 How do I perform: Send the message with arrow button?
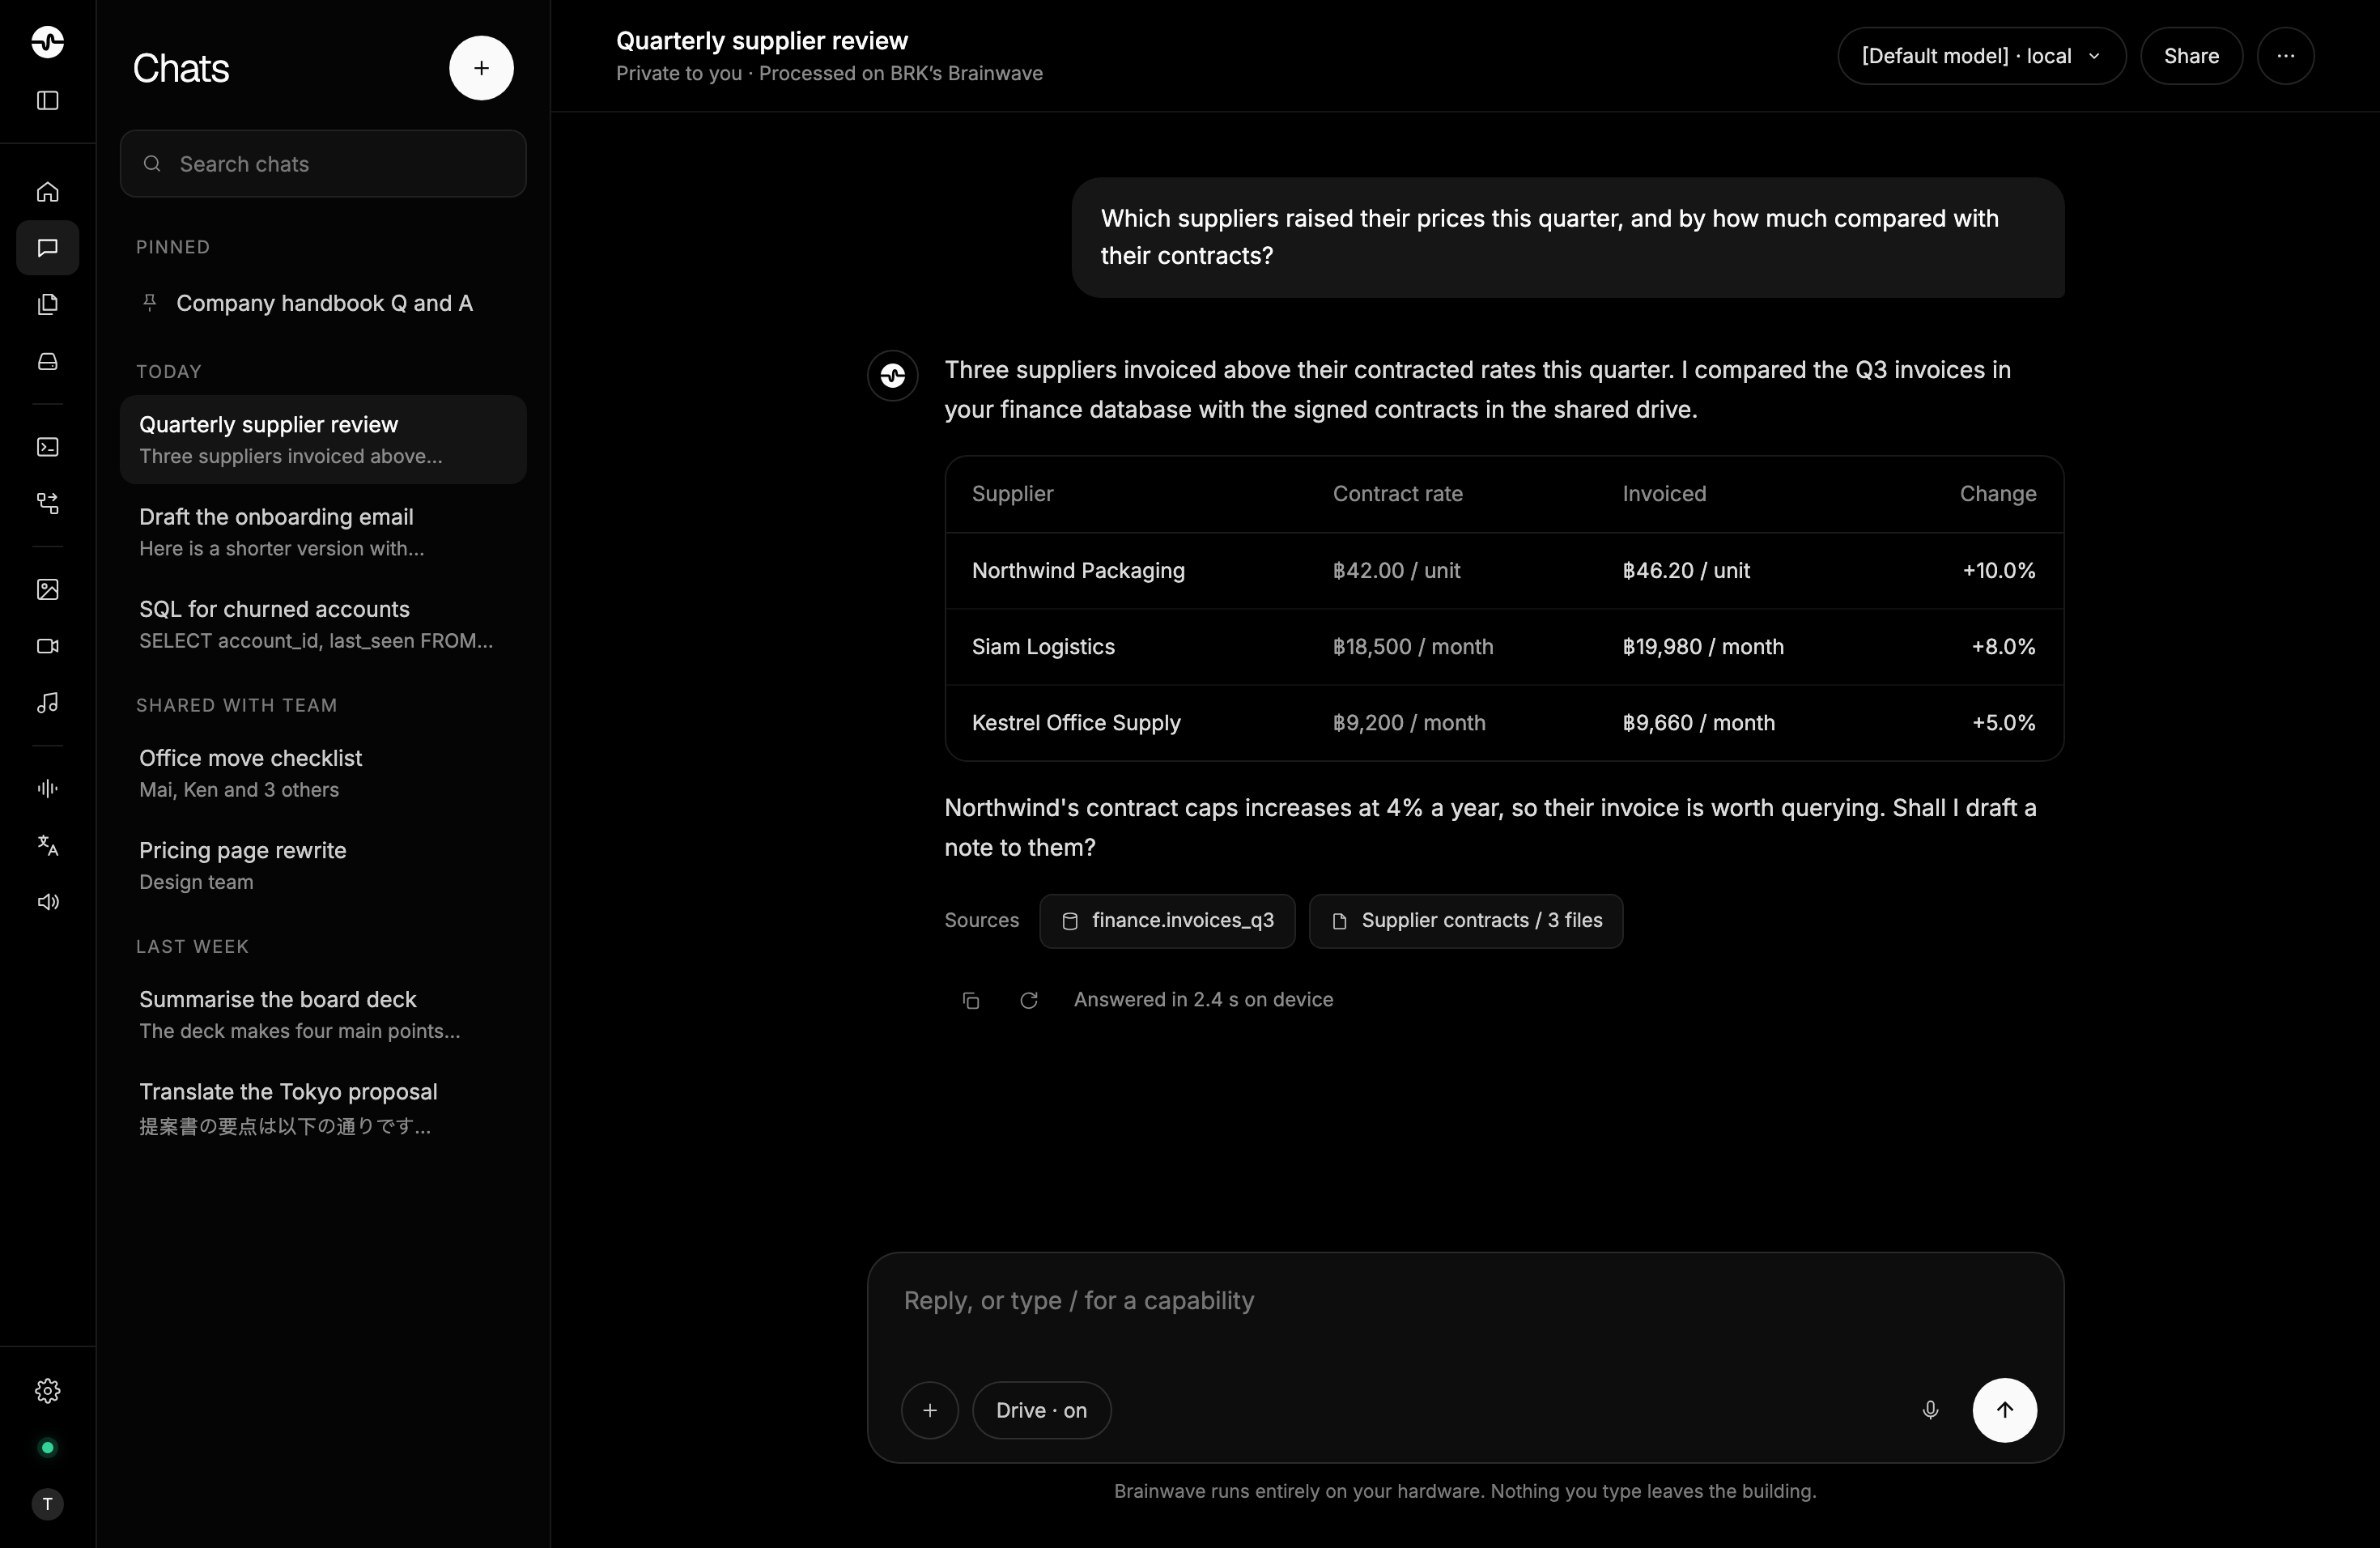point(2004,1410)
